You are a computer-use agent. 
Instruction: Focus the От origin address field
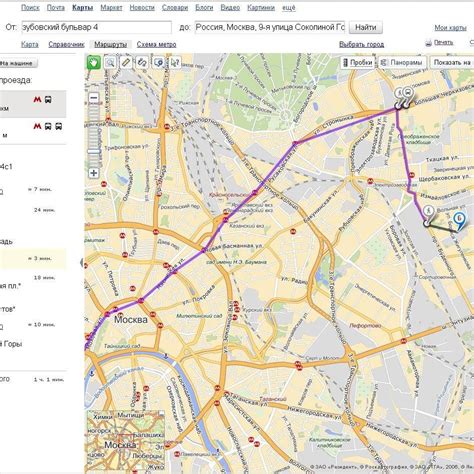click(x=97, y=27)
